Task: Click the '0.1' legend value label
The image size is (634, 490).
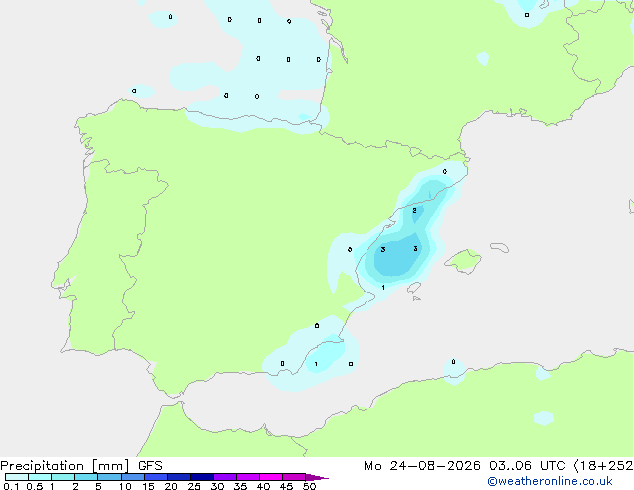Action: click(x=11, y=486)
